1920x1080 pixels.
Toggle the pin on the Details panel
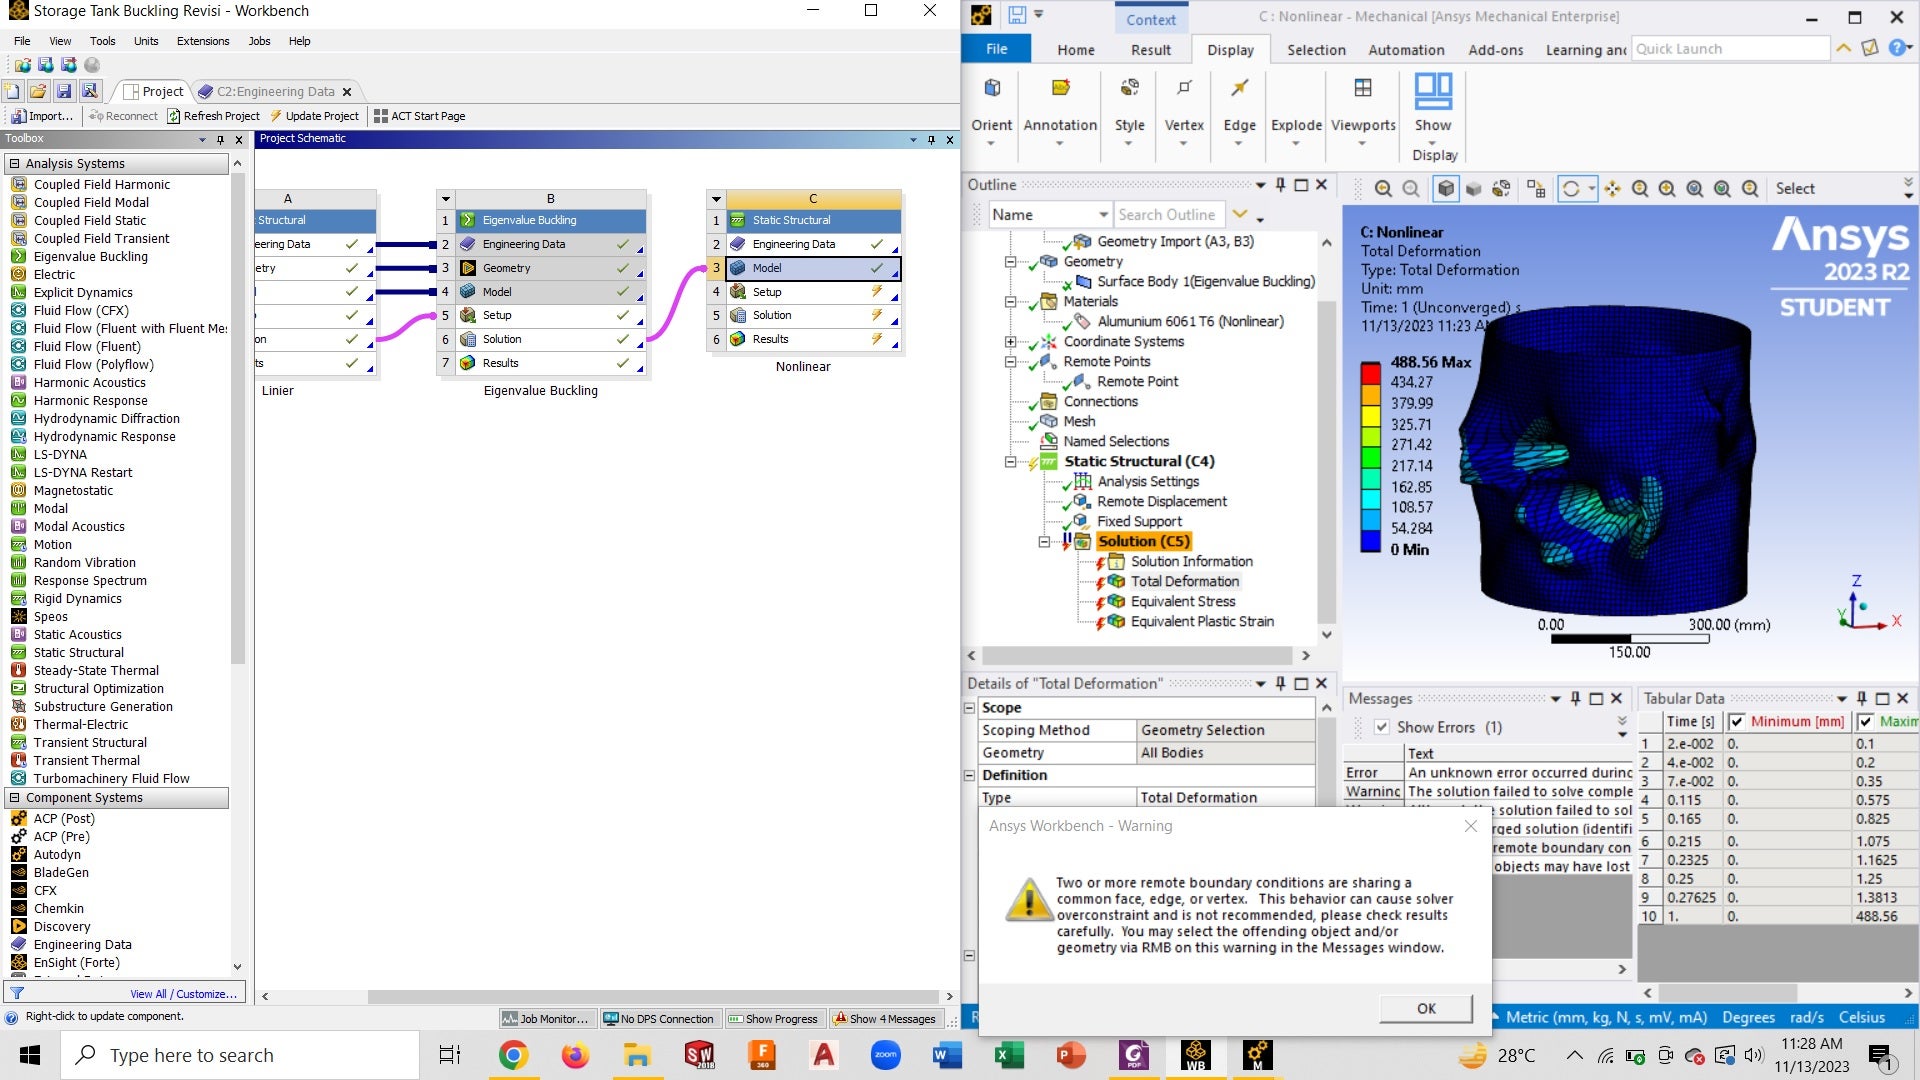click(1281, 683)
